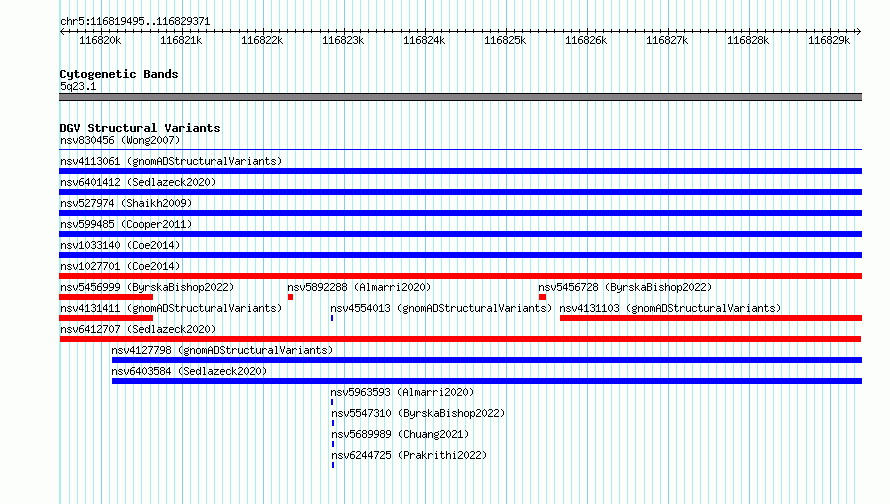Click the blue bar under nsv599485
Image resolution: width=890 pixels, height=504 pixels.
[460, 234]
